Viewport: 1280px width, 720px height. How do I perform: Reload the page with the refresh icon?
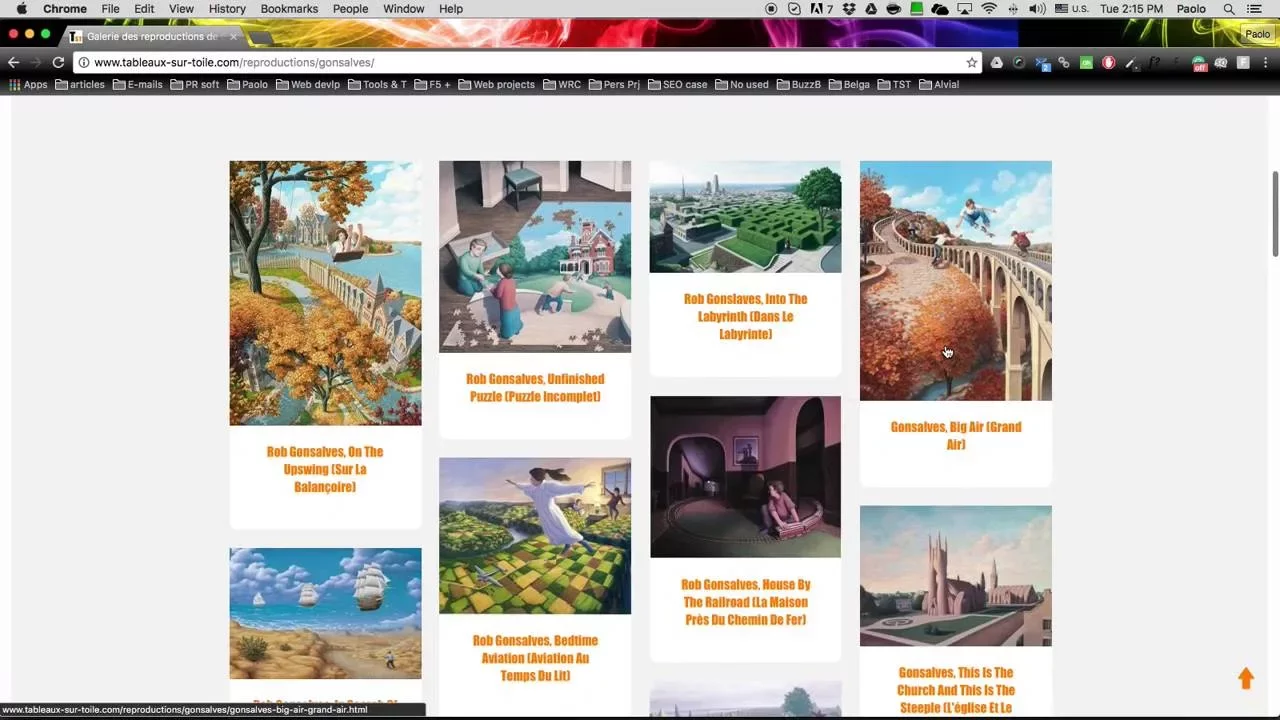(58, 62)
